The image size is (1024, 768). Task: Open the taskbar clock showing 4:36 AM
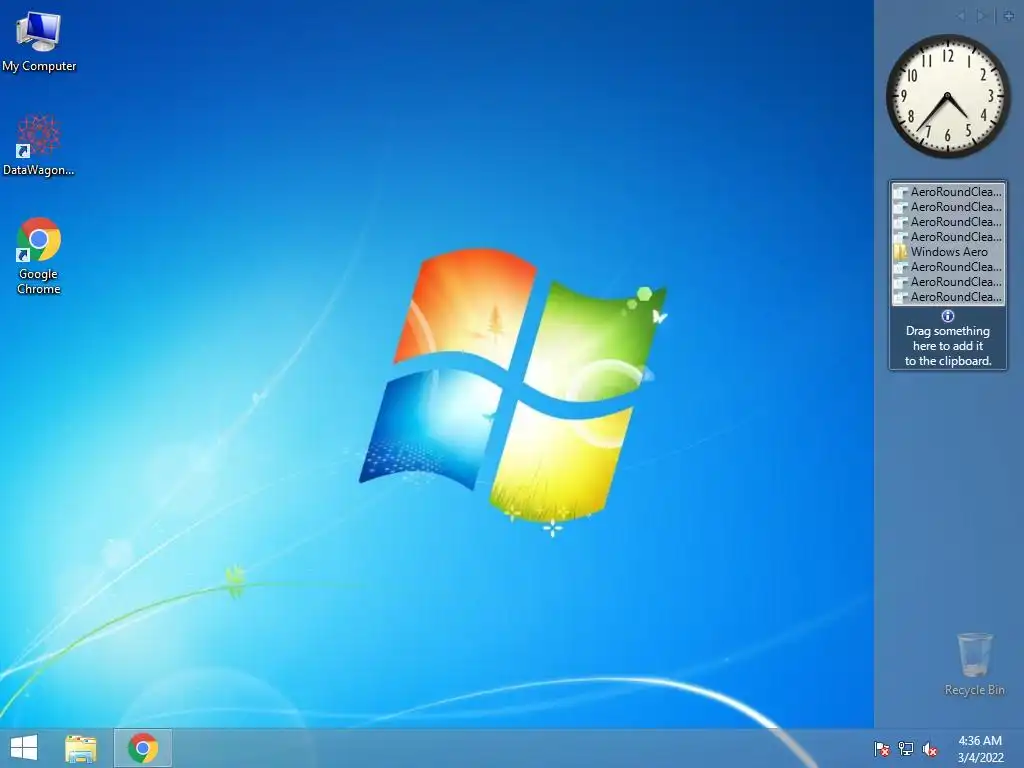pos(980,749)
